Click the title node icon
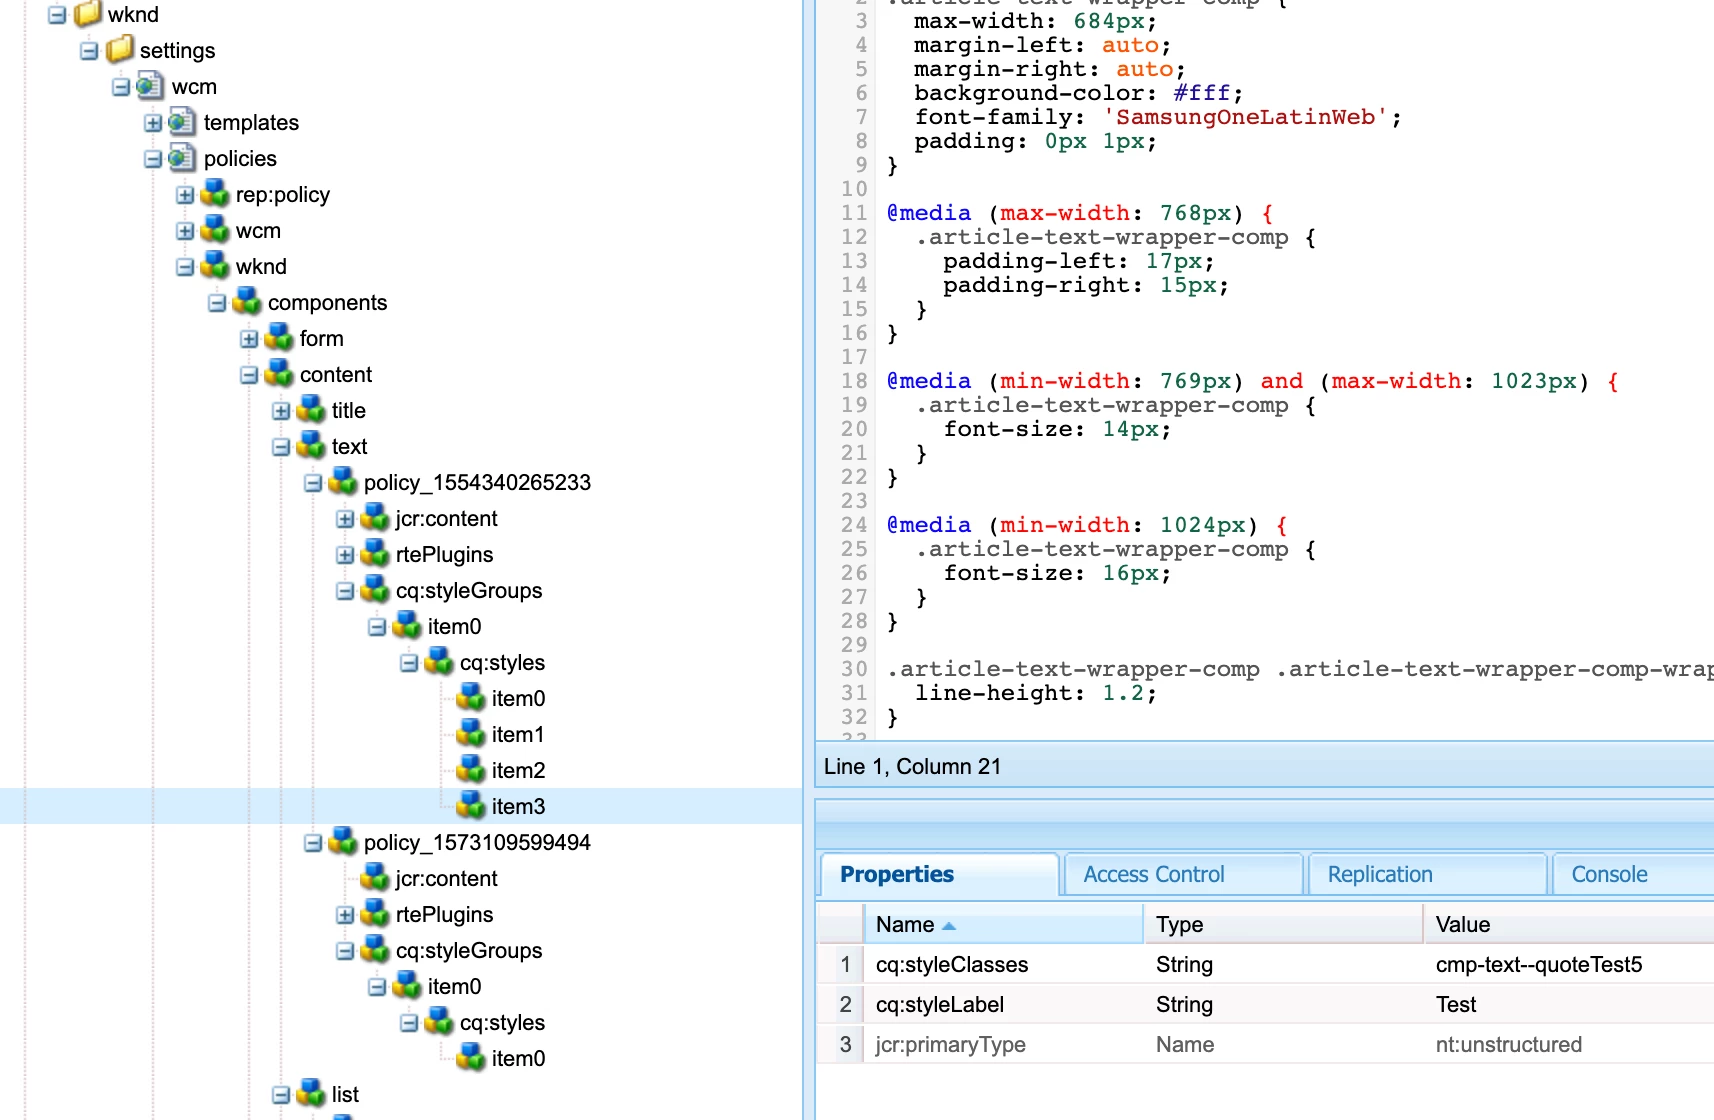Screen dimensions: 1714x1120 (x=310, y=410)
